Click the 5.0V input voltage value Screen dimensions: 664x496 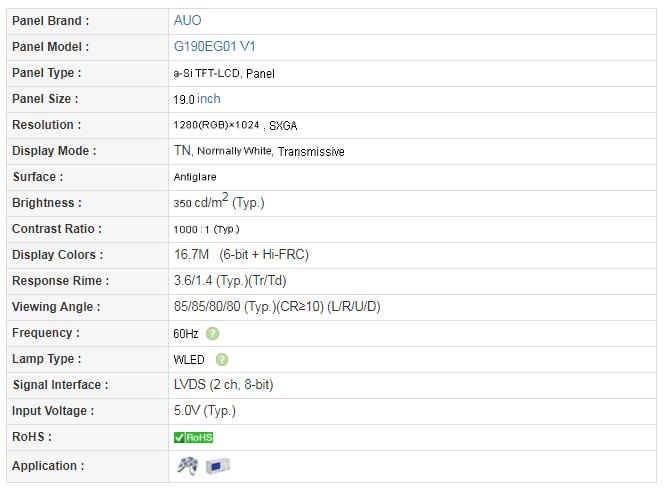(x=204, y=411)
